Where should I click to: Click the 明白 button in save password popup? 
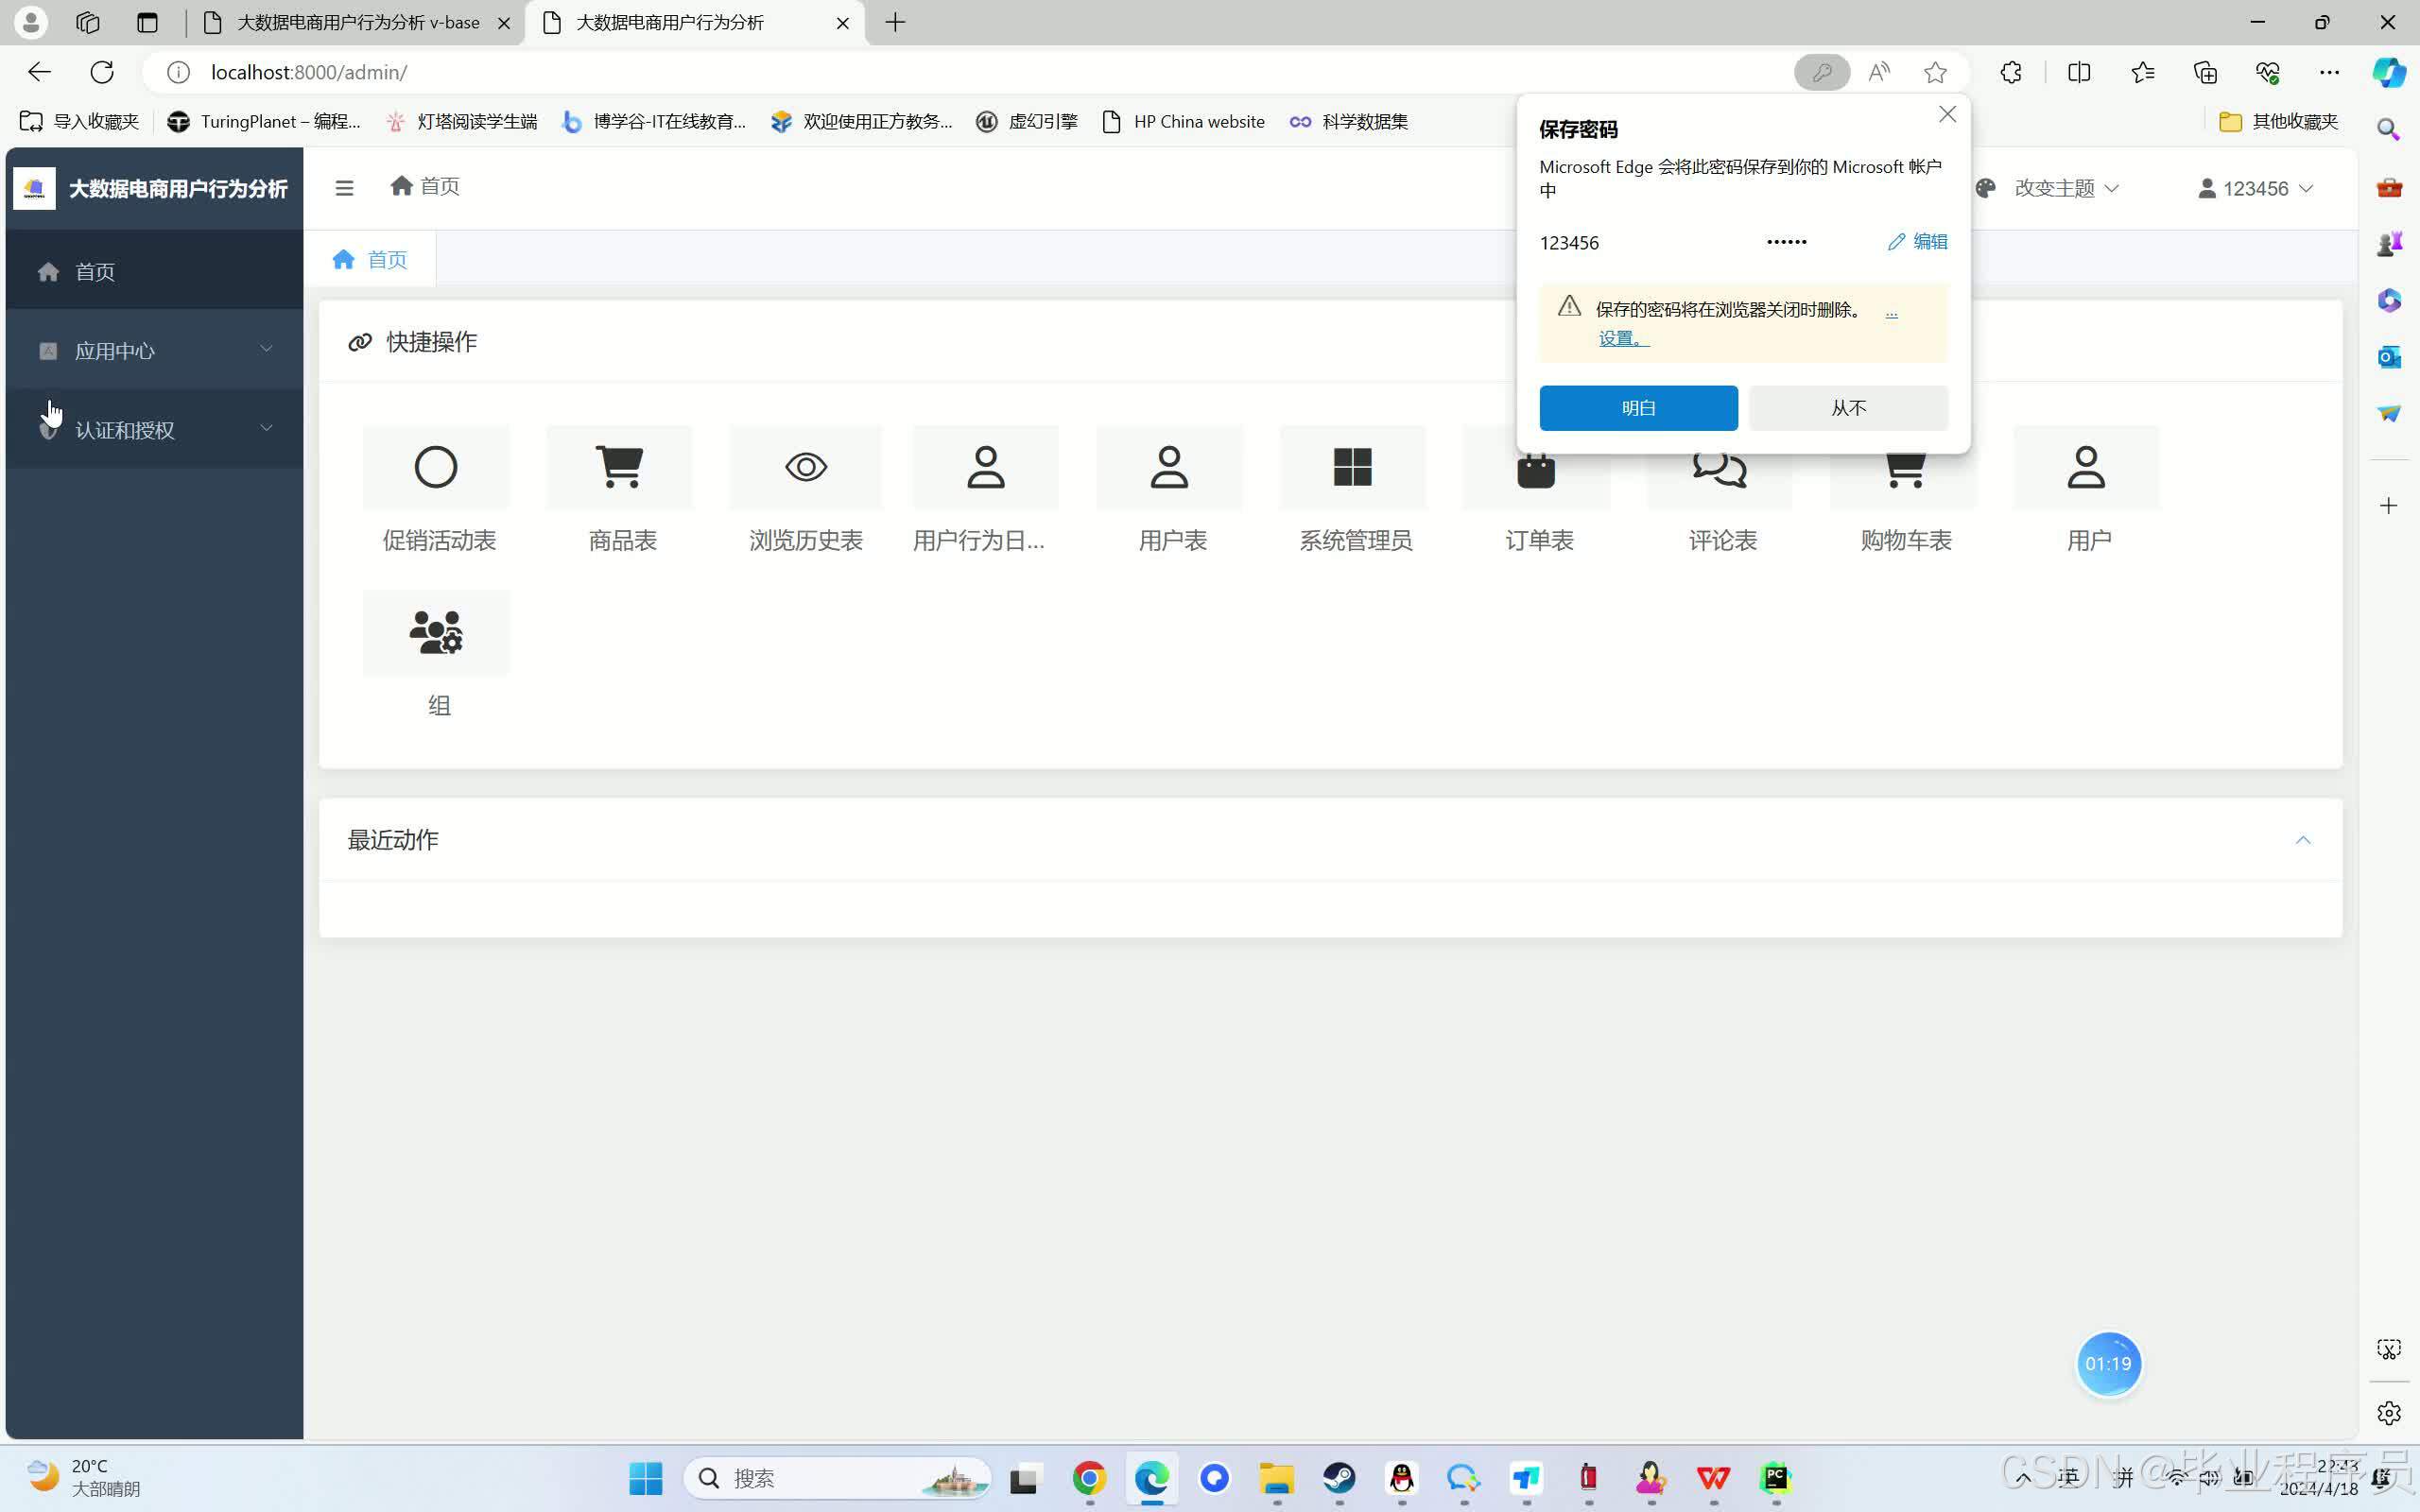point(1638,408)
